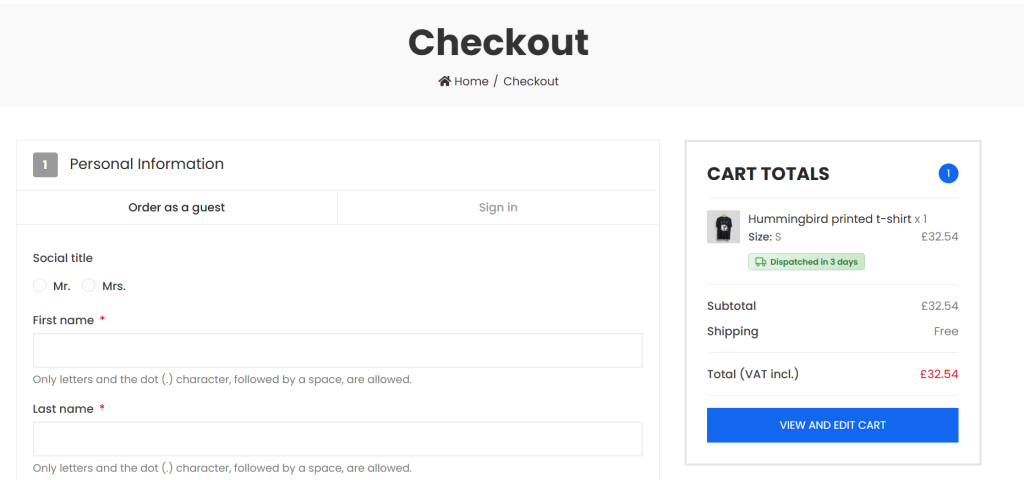Image resolution: width=1024 pixels, height=480 pixels.
Task: Click the Cart Totals heading
Action: pos(768,174)
